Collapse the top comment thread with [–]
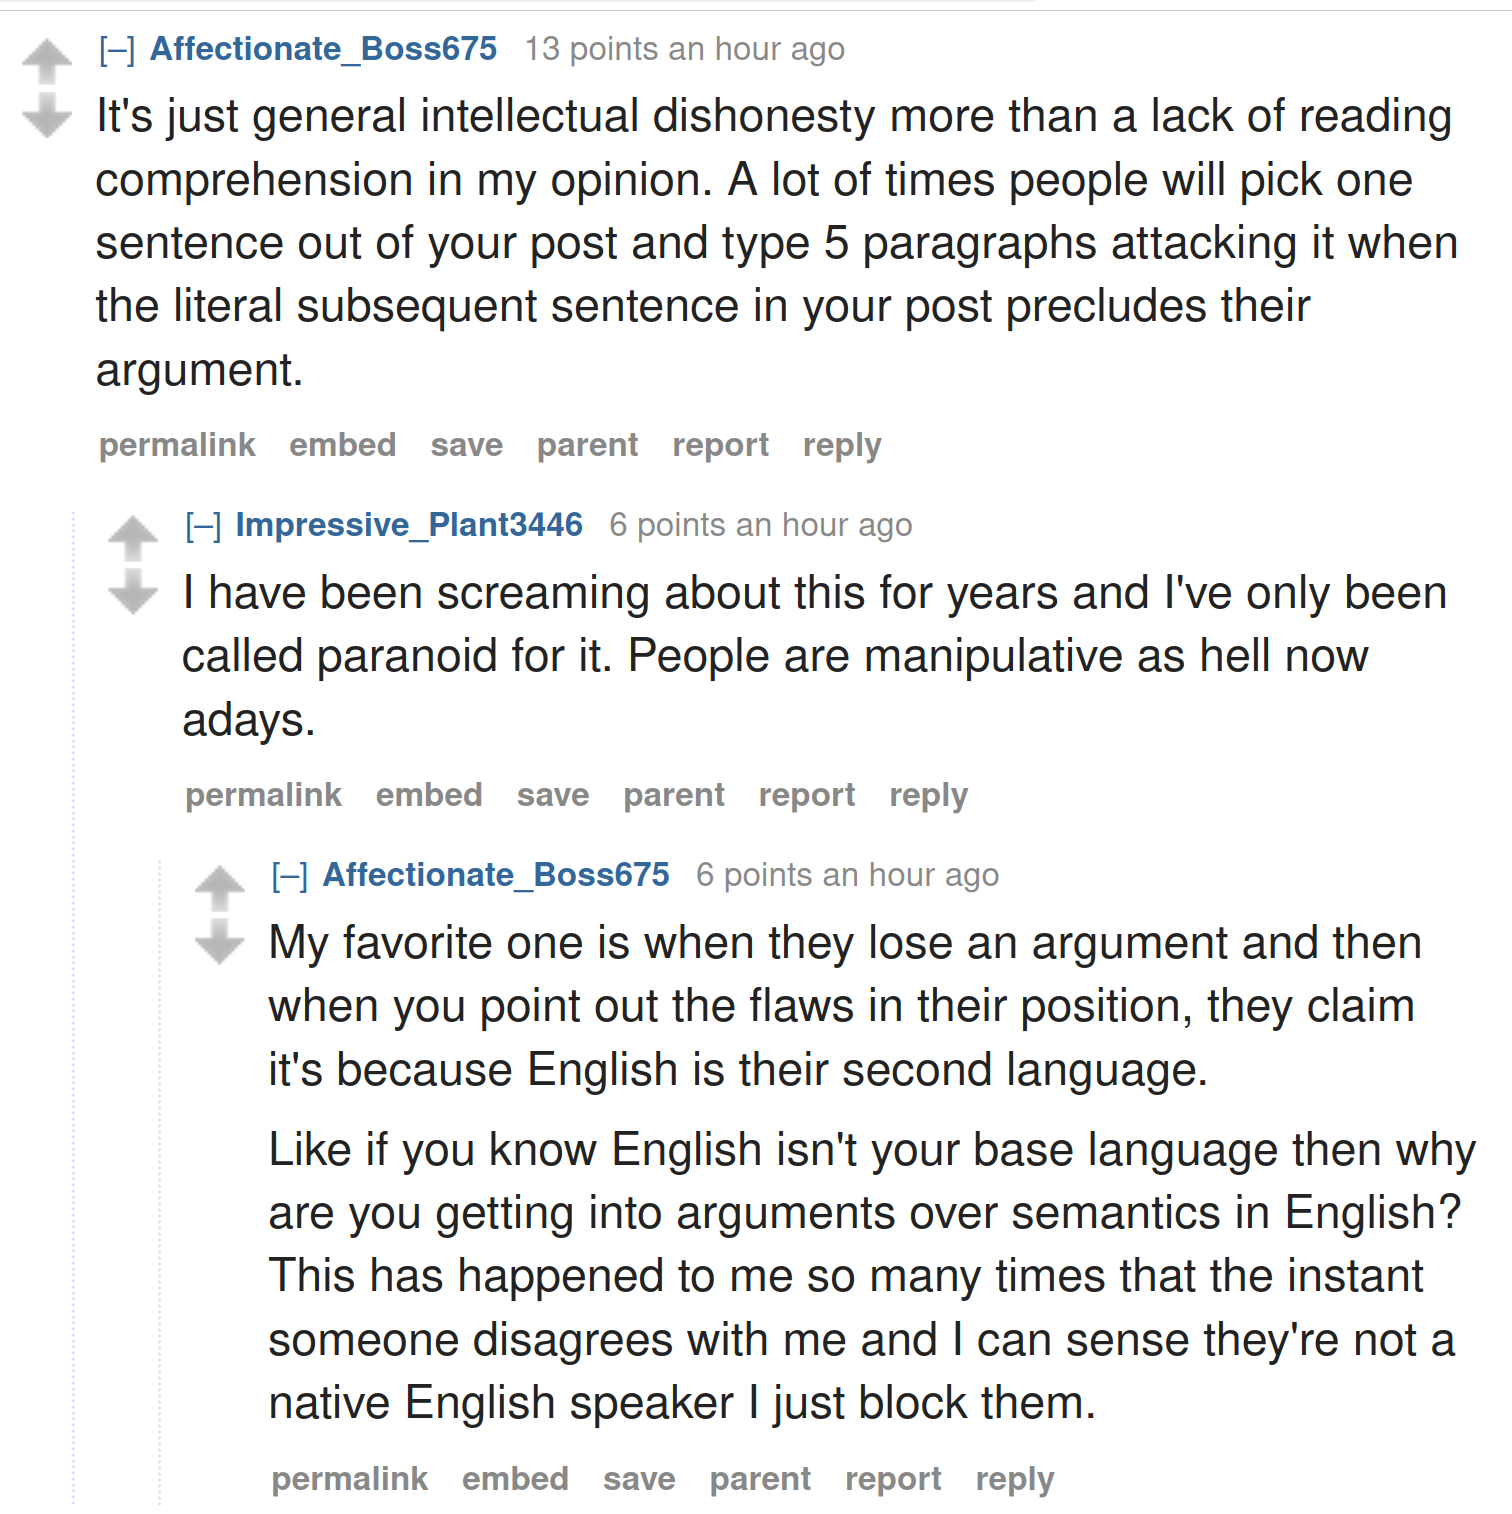Viewport: 1512px width, 1514px height. point(117,50)
